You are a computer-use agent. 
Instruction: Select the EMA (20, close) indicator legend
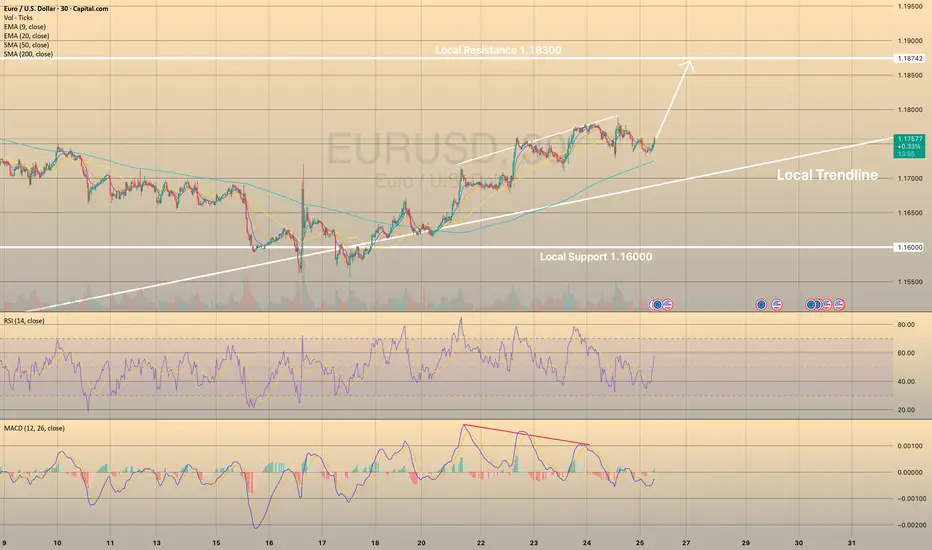[26, 36]
